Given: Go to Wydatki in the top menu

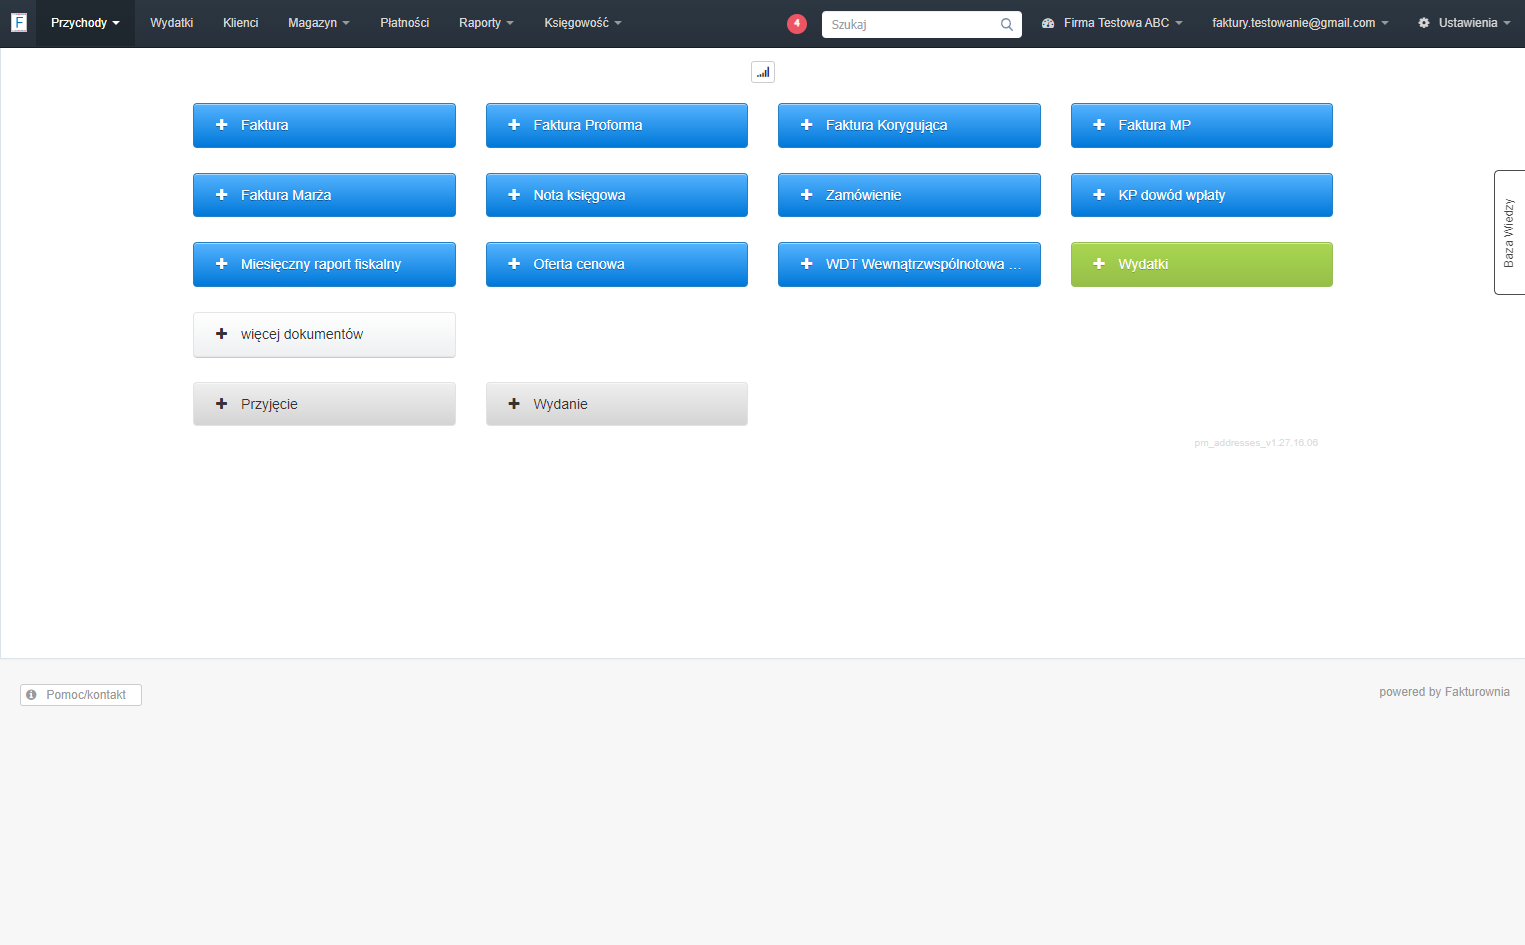Looking at the screenshot, I should 172,23.
